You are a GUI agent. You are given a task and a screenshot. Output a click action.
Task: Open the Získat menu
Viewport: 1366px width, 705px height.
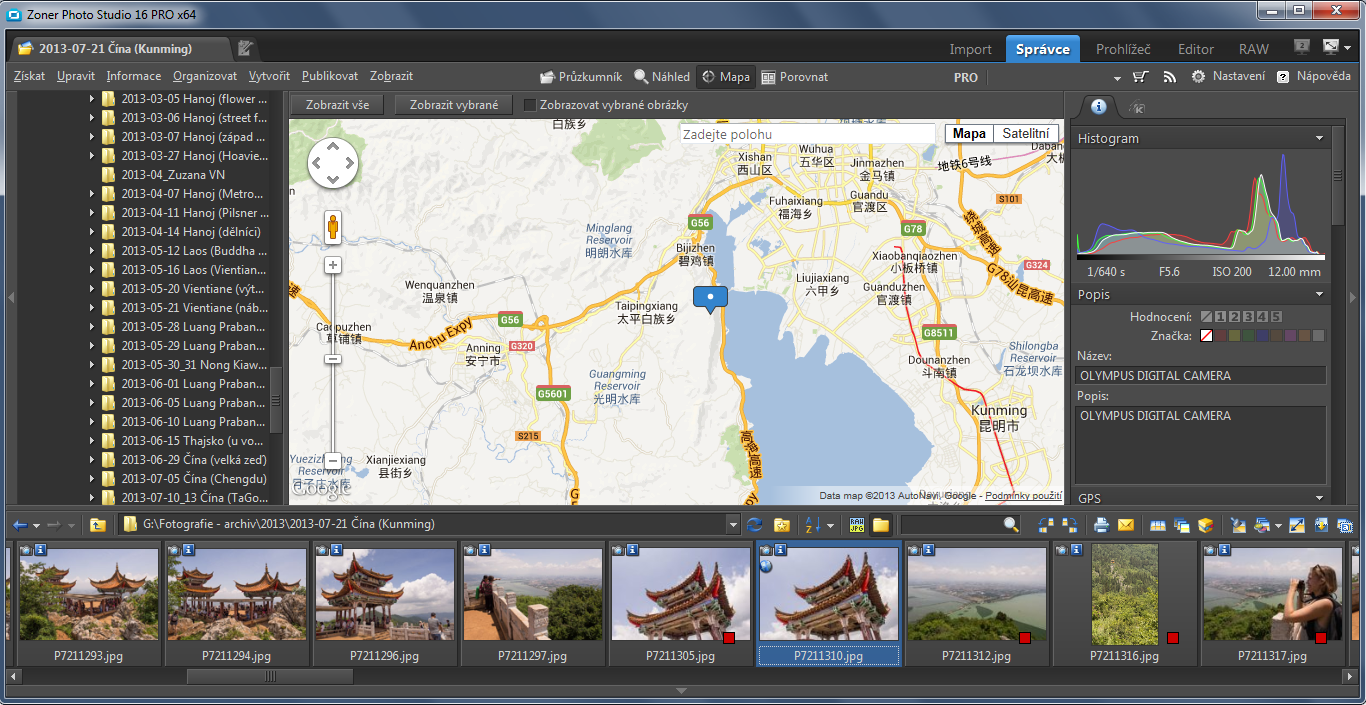click(x=30, y=76)
